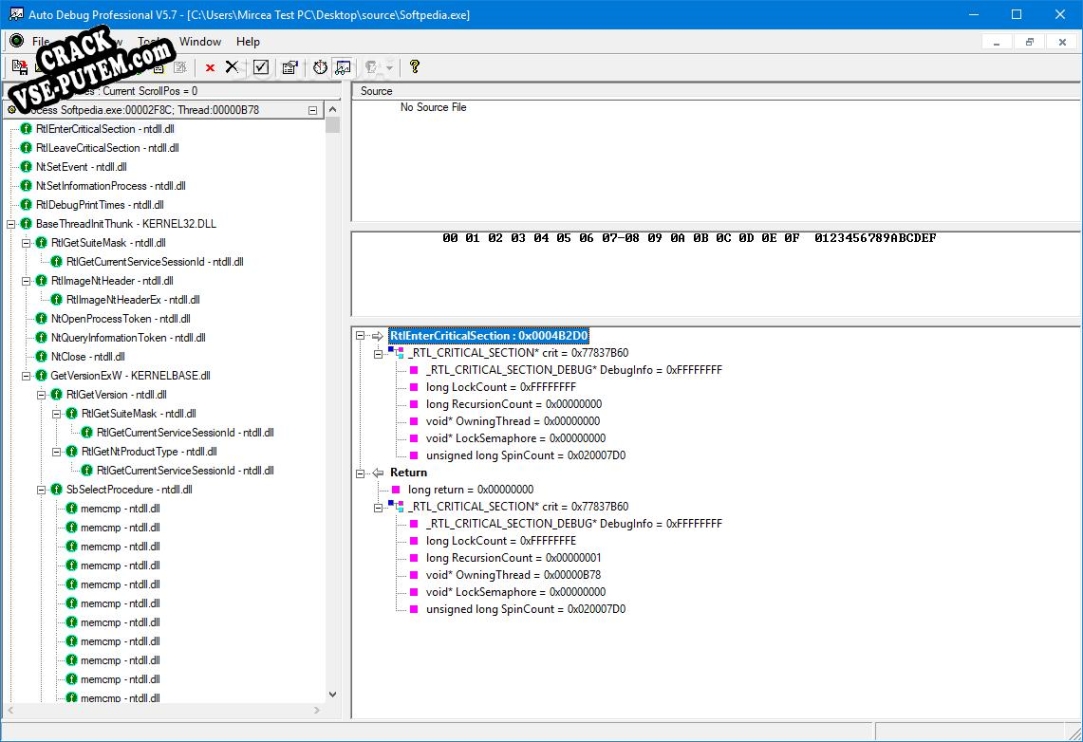Viewport: 1083px width, 742px height.
Task: Click green icon beside RtlLeaveCriticalSection
Action: pos(26,147)
